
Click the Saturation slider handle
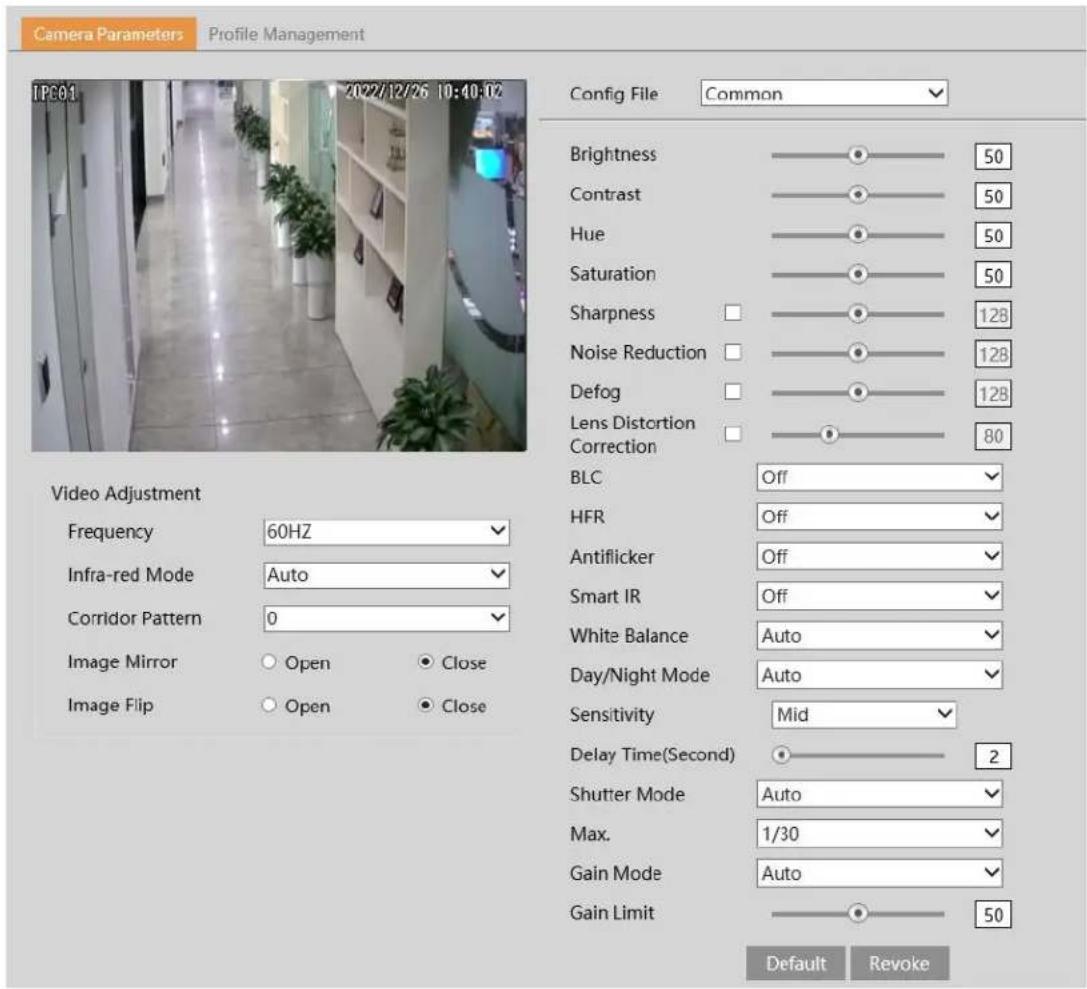pyautogui.click(x=858, y=274)
